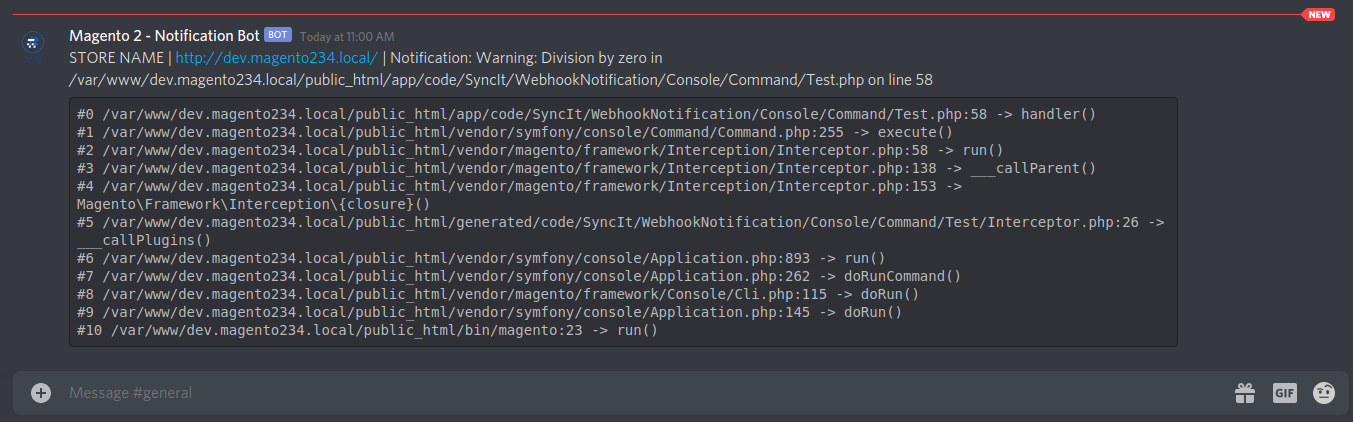Click stack trace line #10 bin/magento:23
This screenshot has width=1353, height=422.
(367, 330)
